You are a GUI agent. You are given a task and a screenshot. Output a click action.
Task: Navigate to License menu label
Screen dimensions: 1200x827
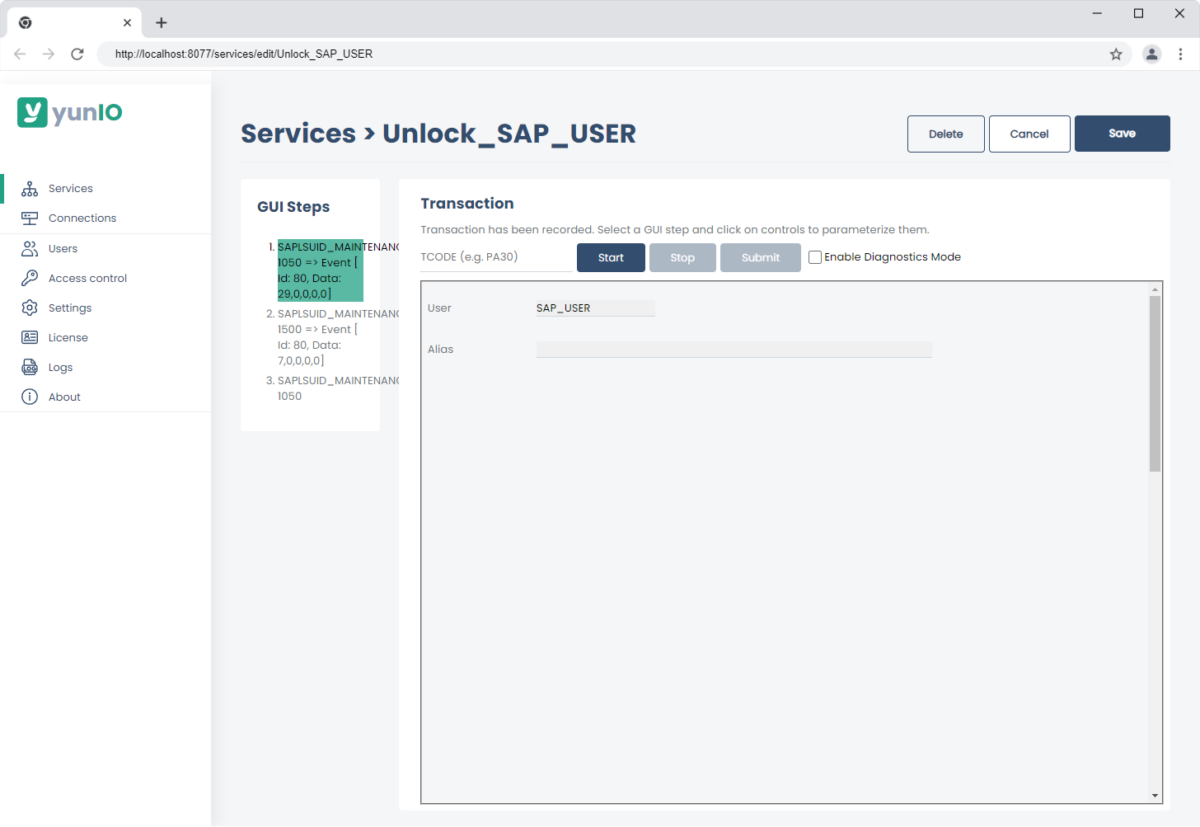pyautogui.click(x=68, y=337)
